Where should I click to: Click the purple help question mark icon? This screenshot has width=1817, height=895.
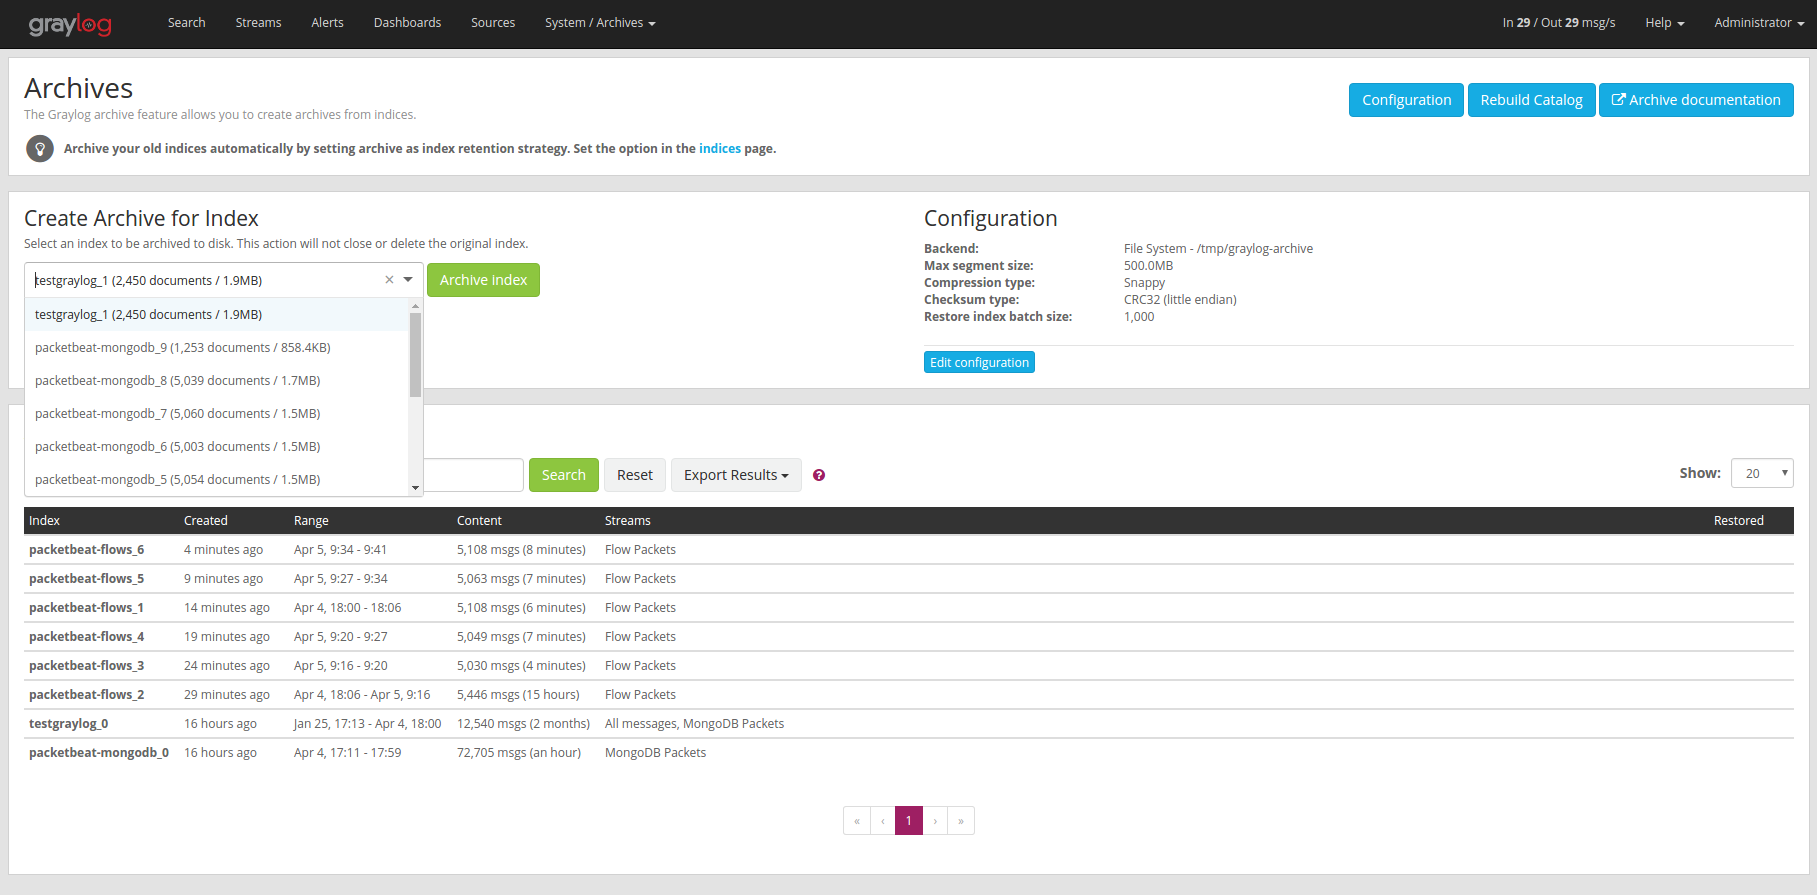pyautogui.click(x=819, y=475)
